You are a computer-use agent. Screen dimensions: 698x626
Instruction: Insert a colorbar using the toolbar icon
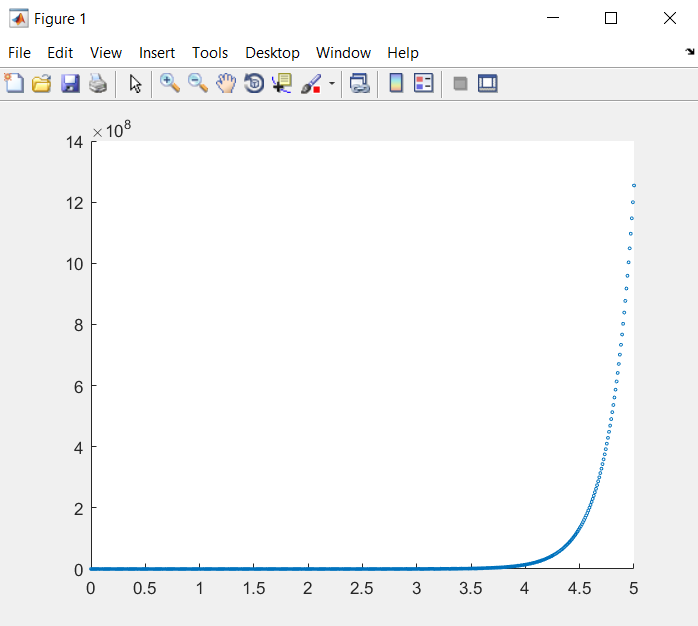click(396, 83)
